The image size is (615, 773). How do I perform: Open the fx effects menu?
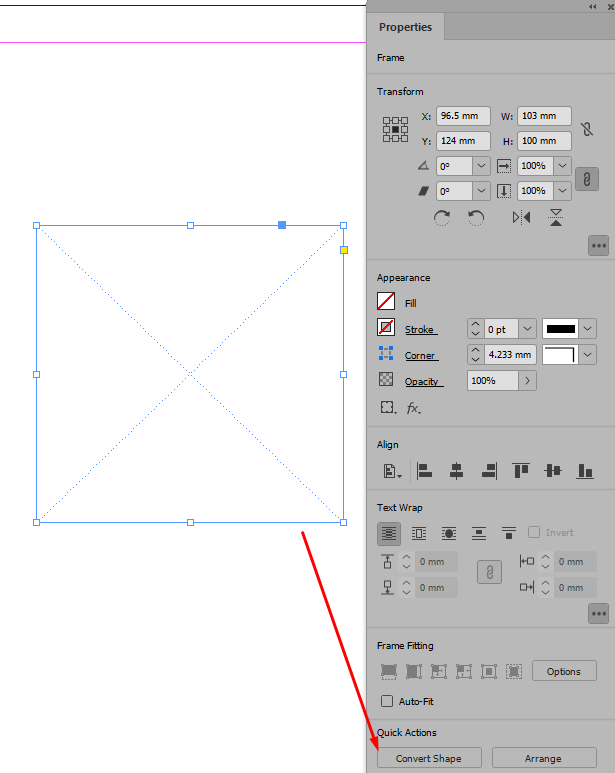[413, 408]
